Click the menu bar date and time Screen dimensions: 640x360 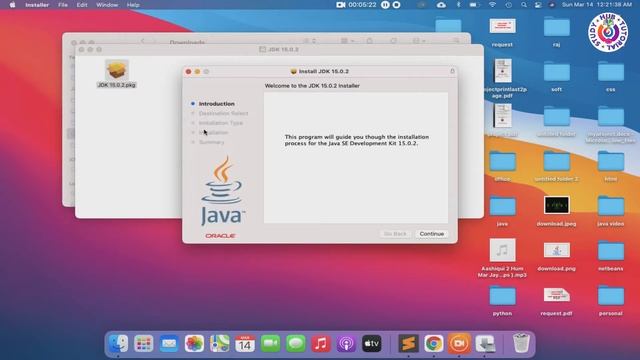click(x=597, y=5)
